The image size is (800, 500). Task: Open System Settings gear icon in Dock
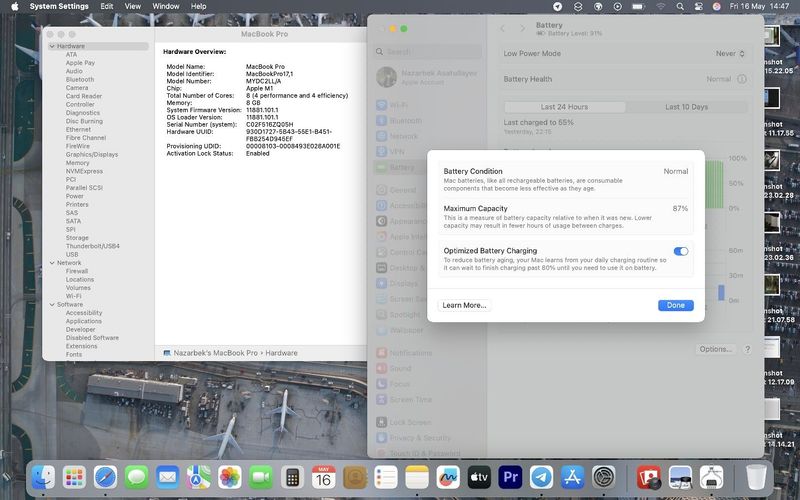point(604,478)
